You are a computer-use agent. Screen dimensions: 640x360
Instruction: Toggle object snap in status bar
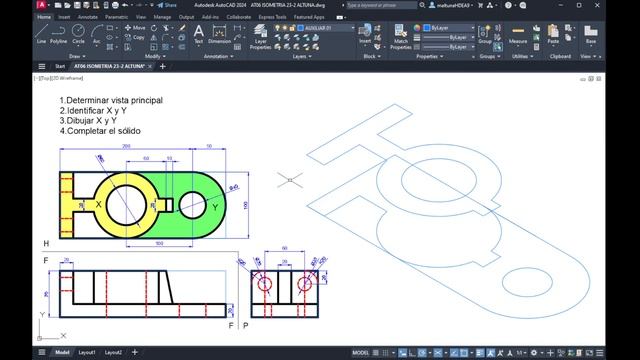(x=464, y=353)
